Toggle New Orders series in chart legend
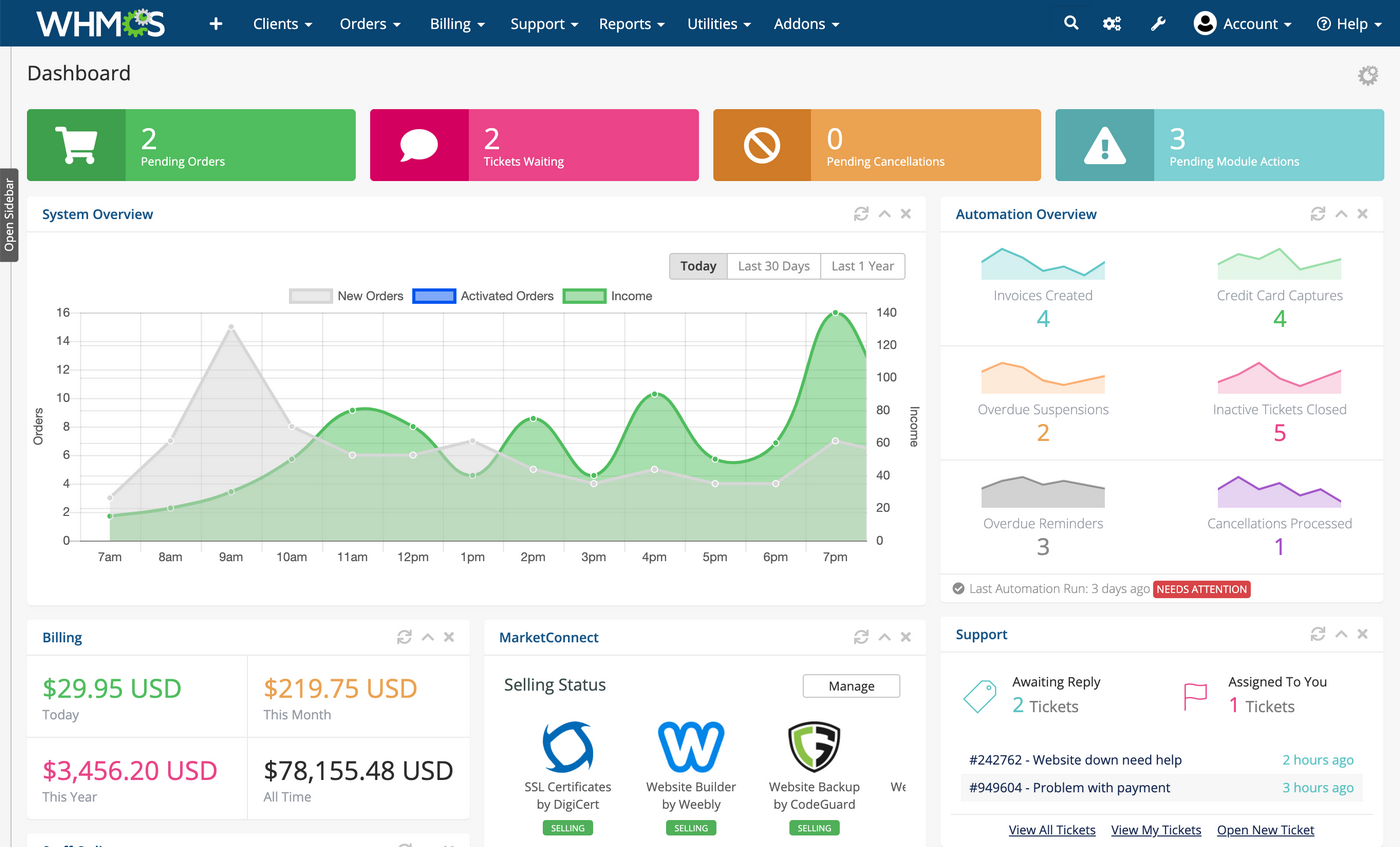Viewport: 1400px width, 847px height. pos(346,296)
